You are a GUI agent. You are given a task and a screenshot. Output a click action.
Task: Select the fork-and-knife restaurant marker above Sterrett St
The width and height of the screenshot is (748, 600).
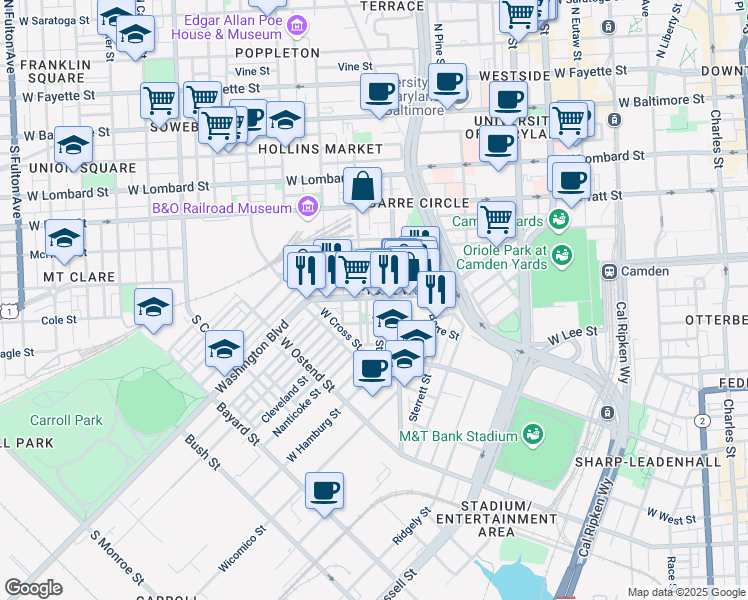coord(436,290)
